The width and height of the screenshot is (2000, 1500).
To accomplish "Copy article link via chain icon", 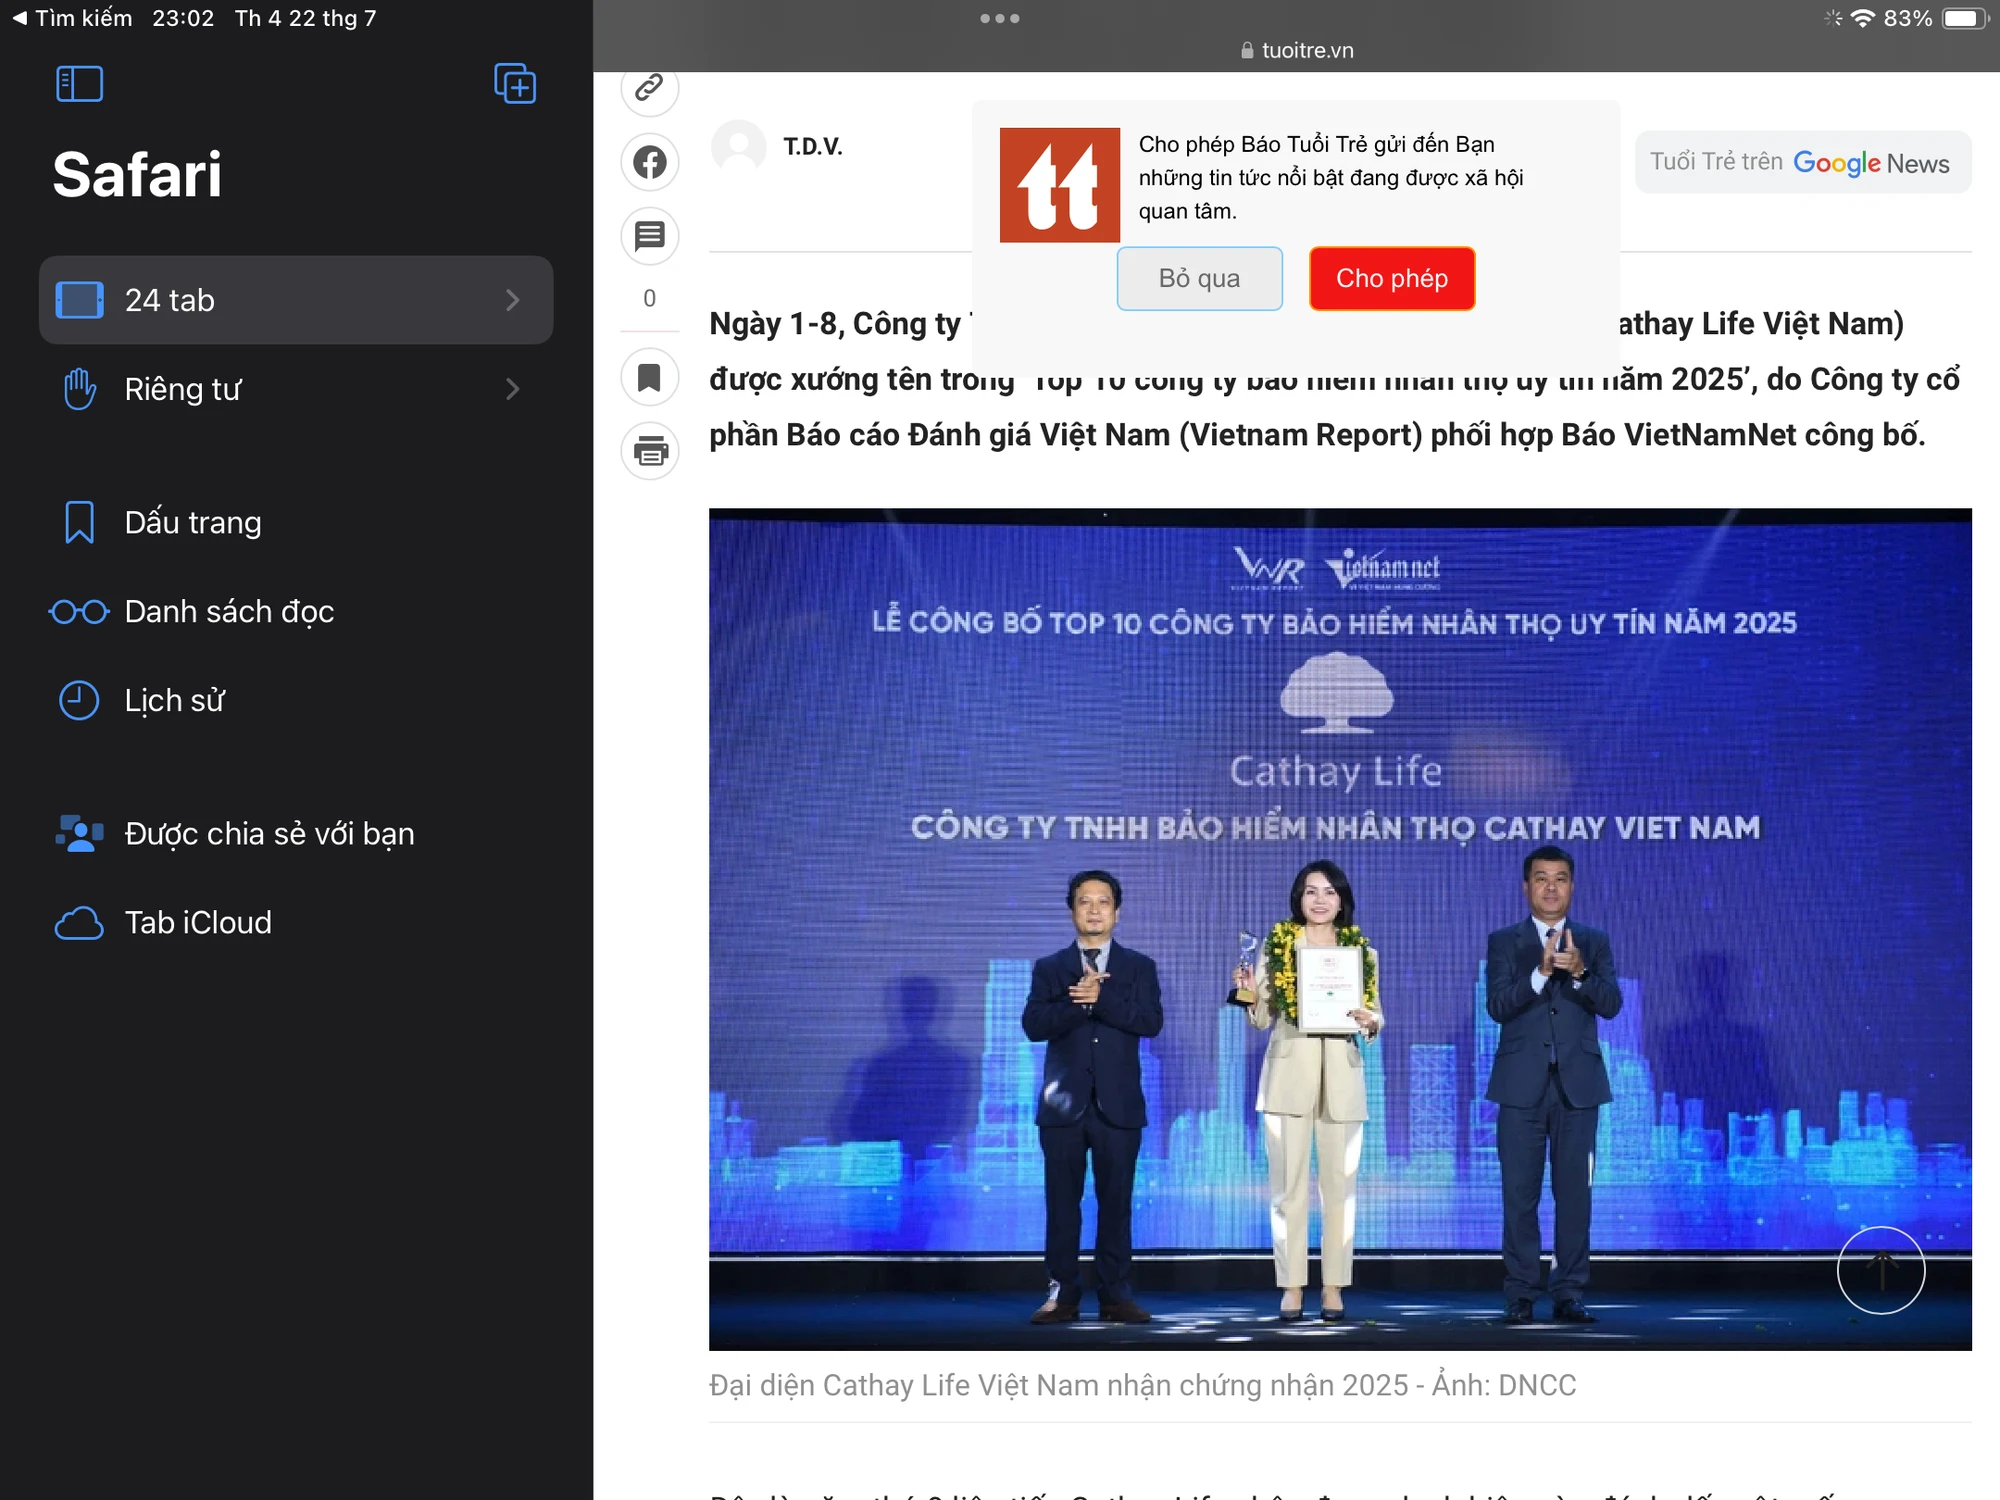I will pyautogui.click(x=650, y=88).
